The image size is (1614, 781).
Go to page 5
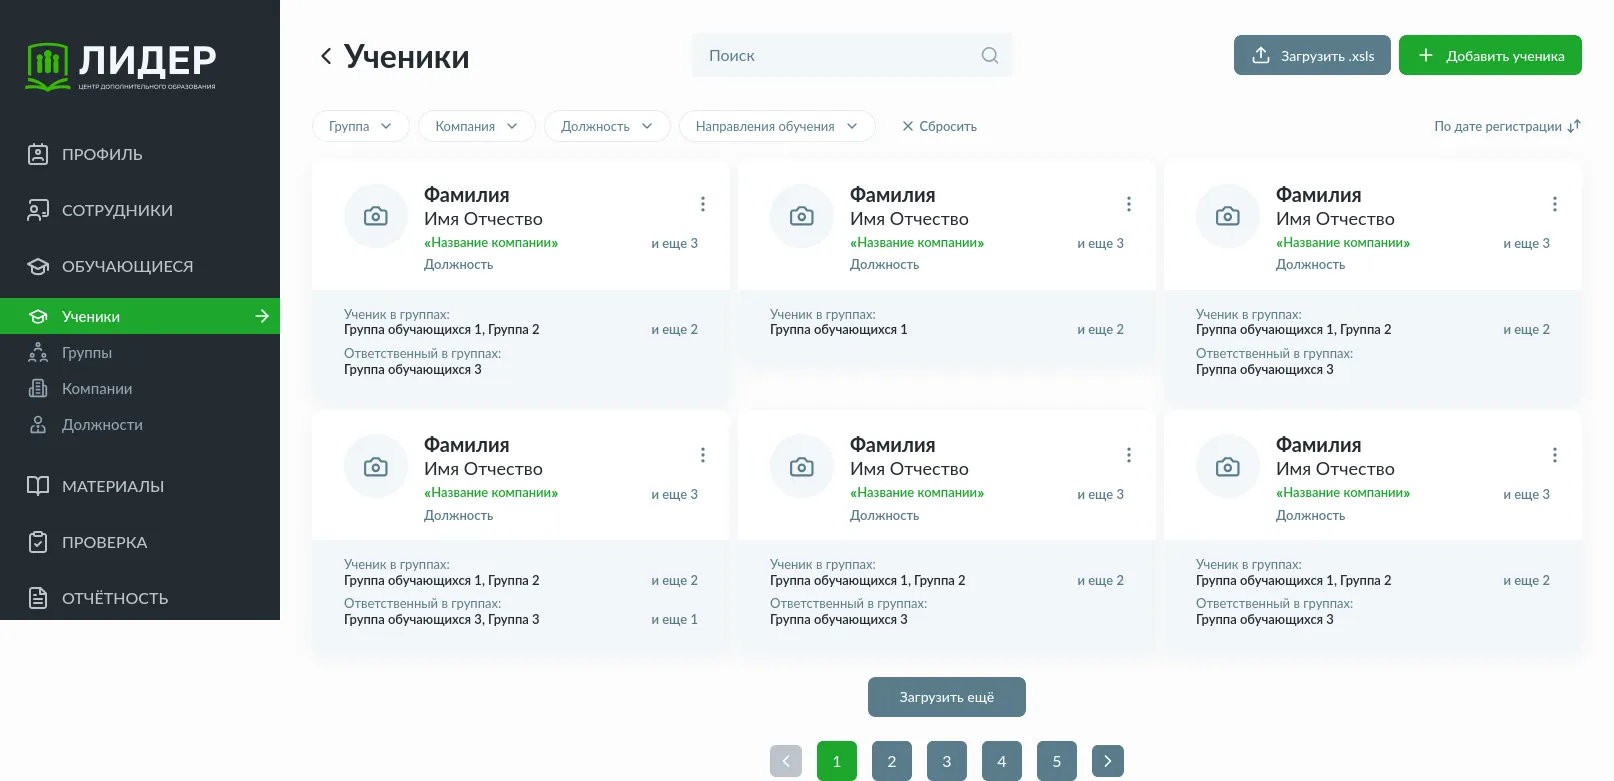(1057, 761)
